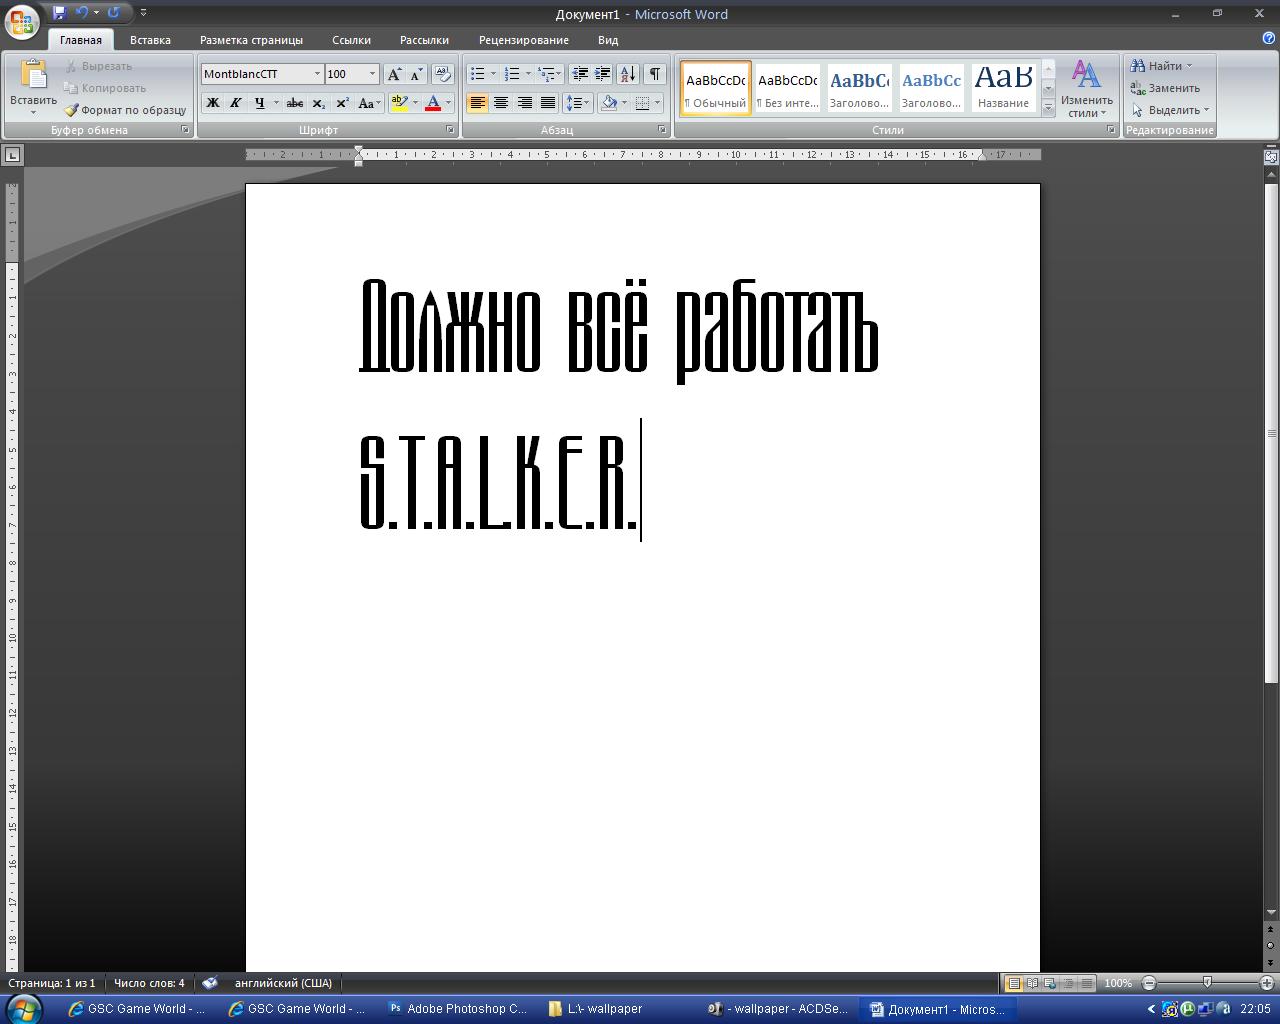Switch to the Ссылки tab

click(x=351, y=40)
